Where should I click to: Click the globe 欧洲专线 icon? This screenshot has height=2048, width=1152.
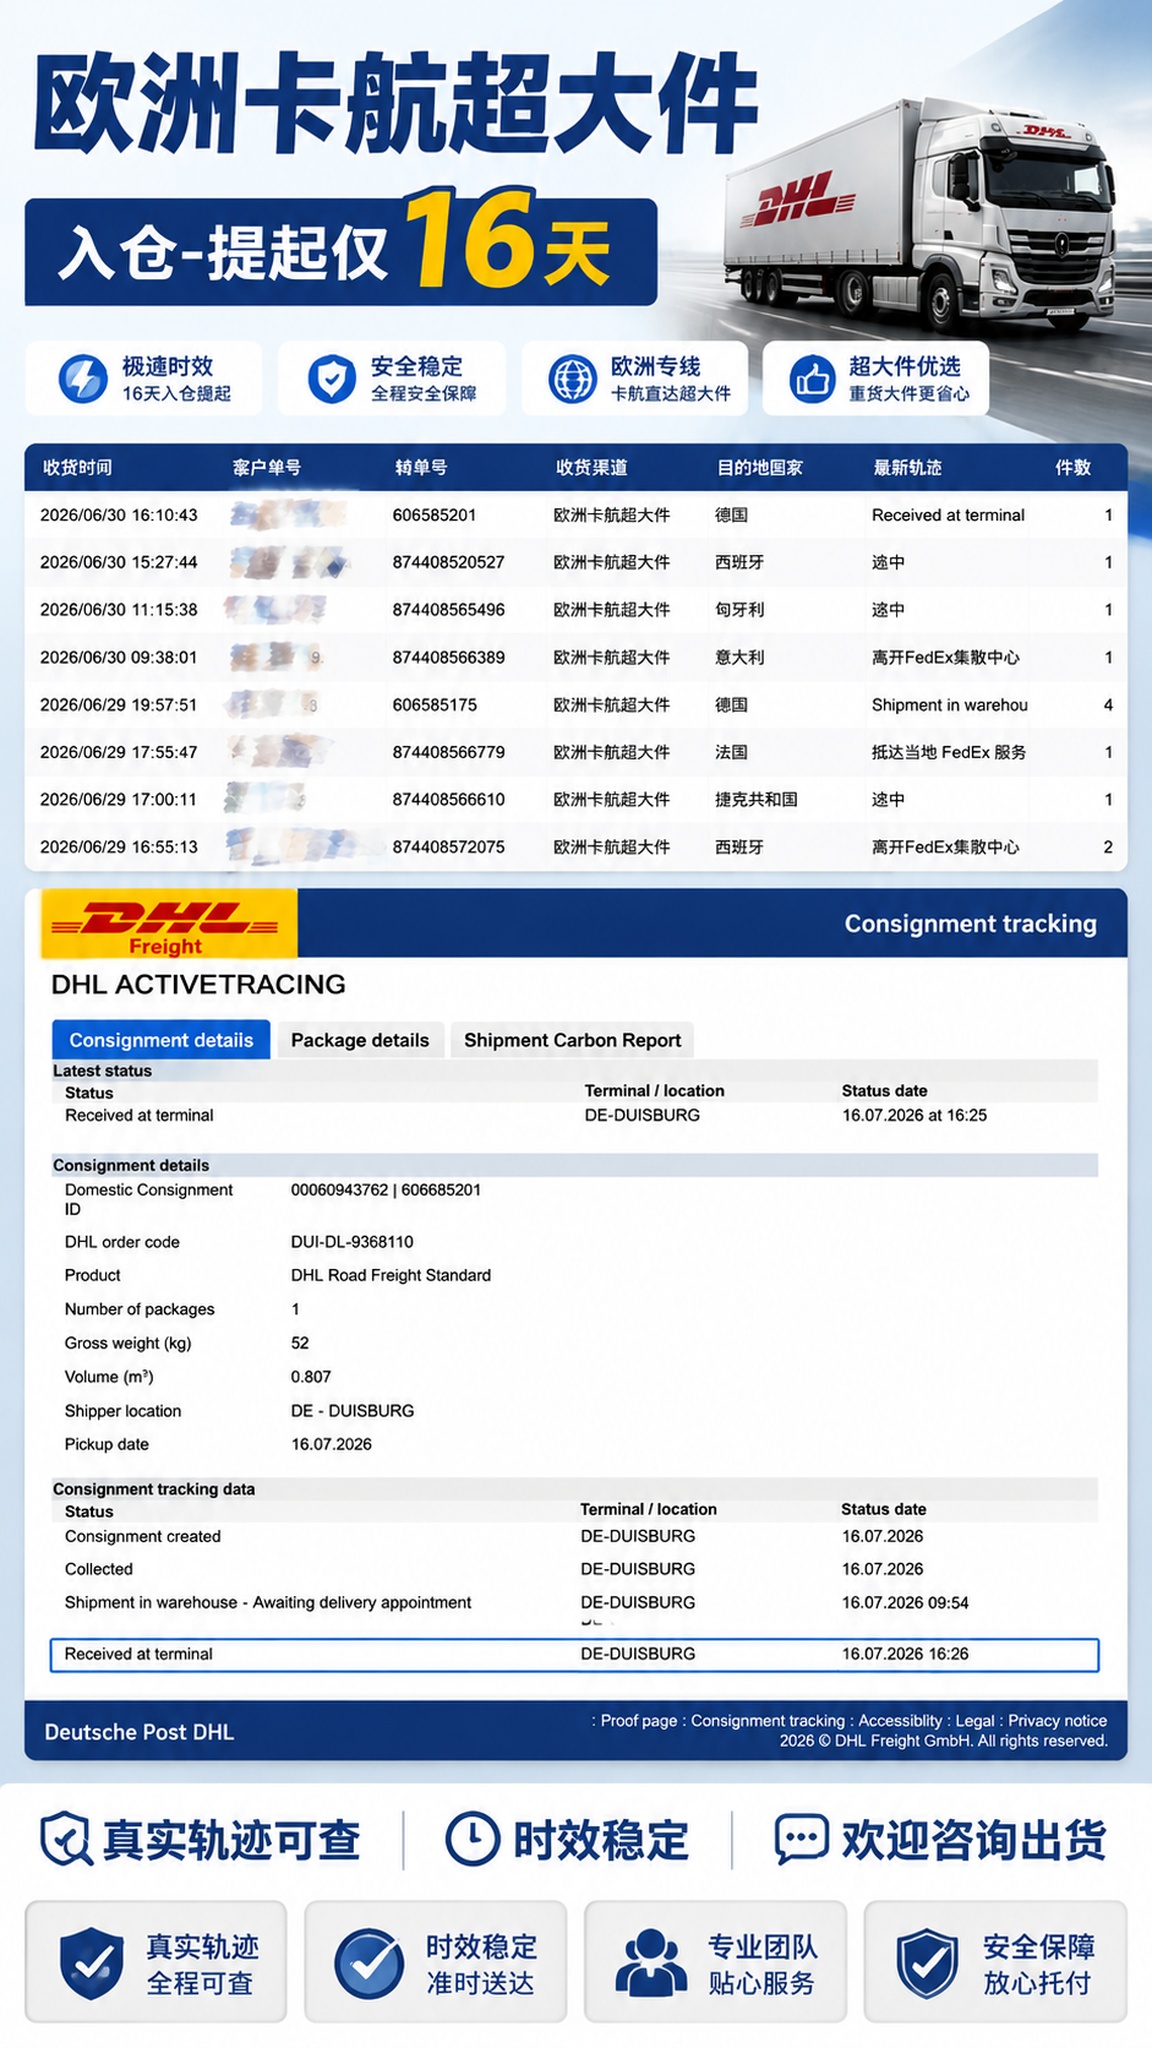573,379
